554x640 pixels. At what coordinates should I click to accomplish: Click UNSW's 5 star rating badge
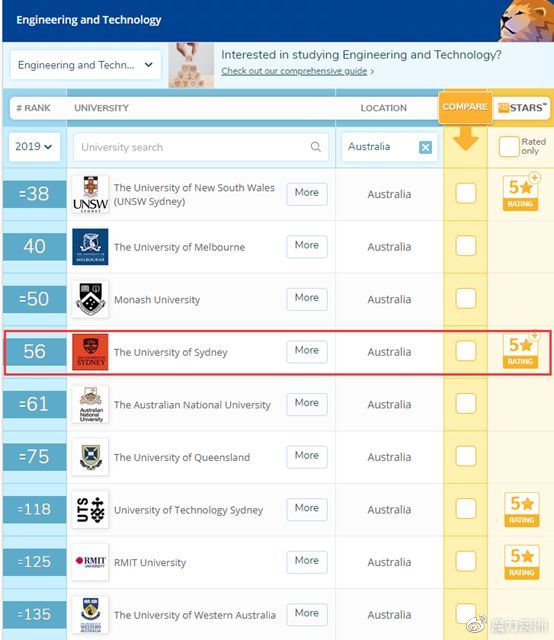click(x=521, y=193)
